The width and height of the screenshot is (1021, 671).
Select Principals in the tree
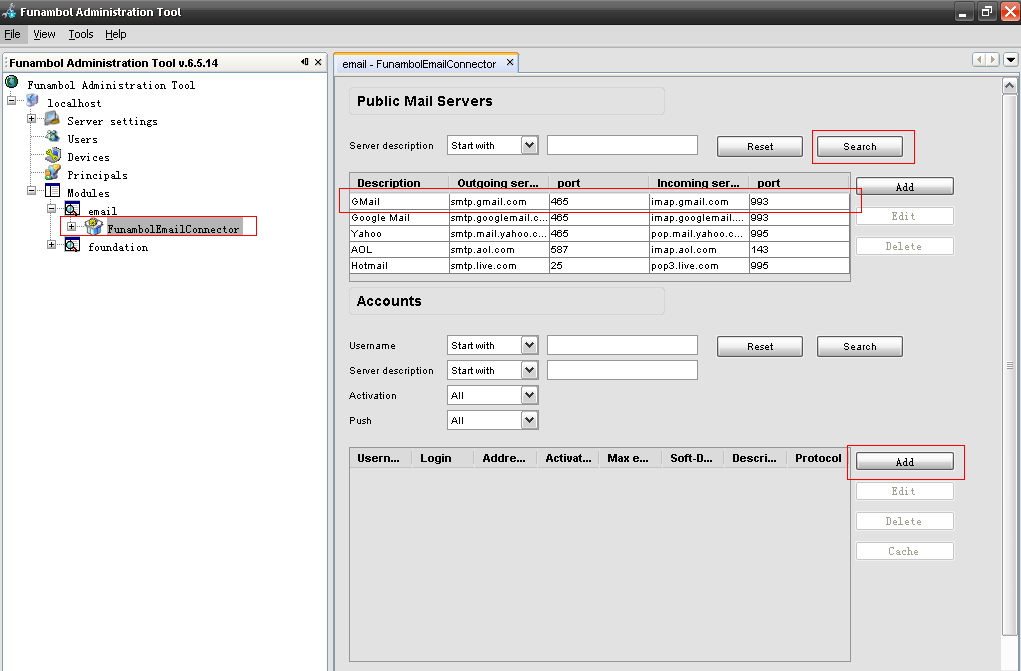(97, 175)
